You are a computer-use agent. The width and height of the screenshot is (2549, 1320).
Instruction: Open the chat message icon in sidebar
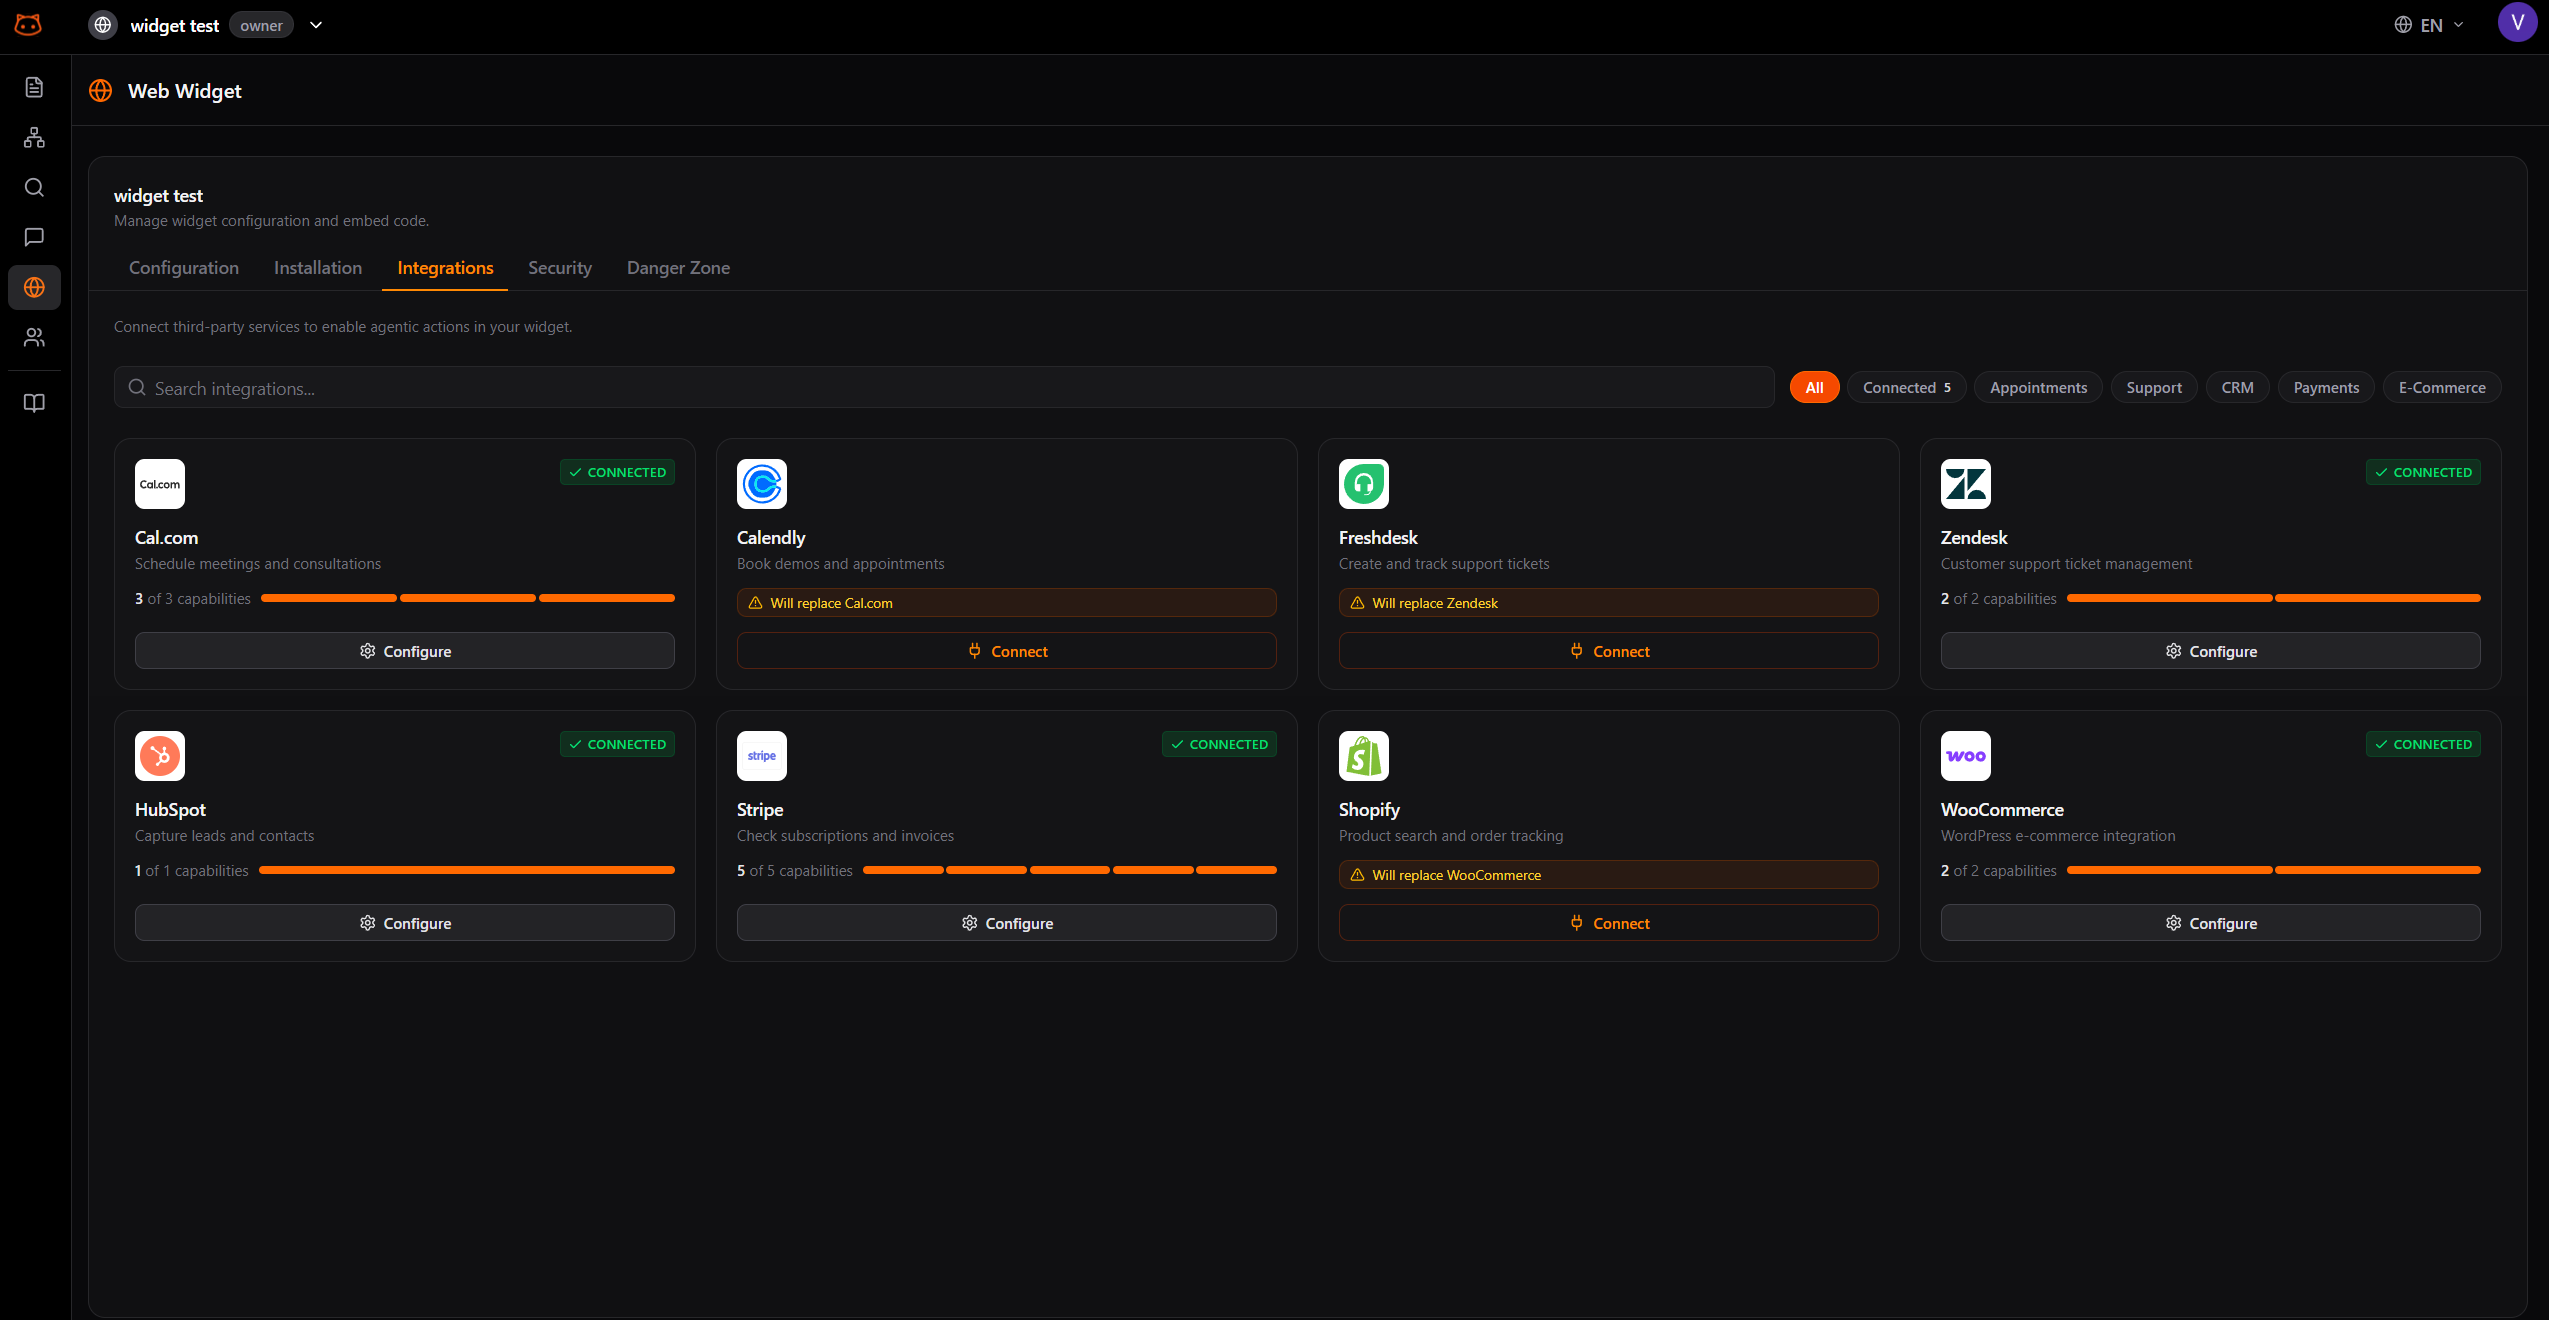tap(34, 237)
